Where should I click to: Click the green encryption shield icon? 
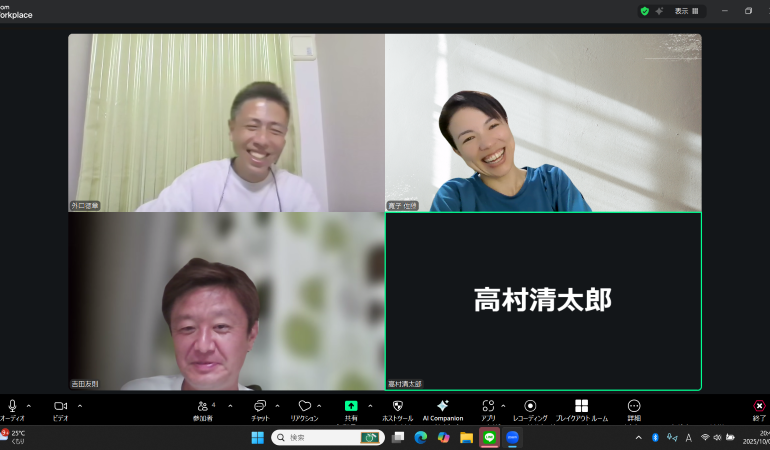[645, 11]
